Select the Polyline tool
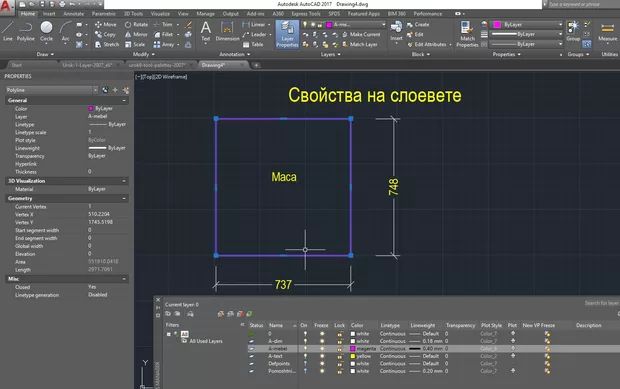The image size is (620, 389). (26, 31)
